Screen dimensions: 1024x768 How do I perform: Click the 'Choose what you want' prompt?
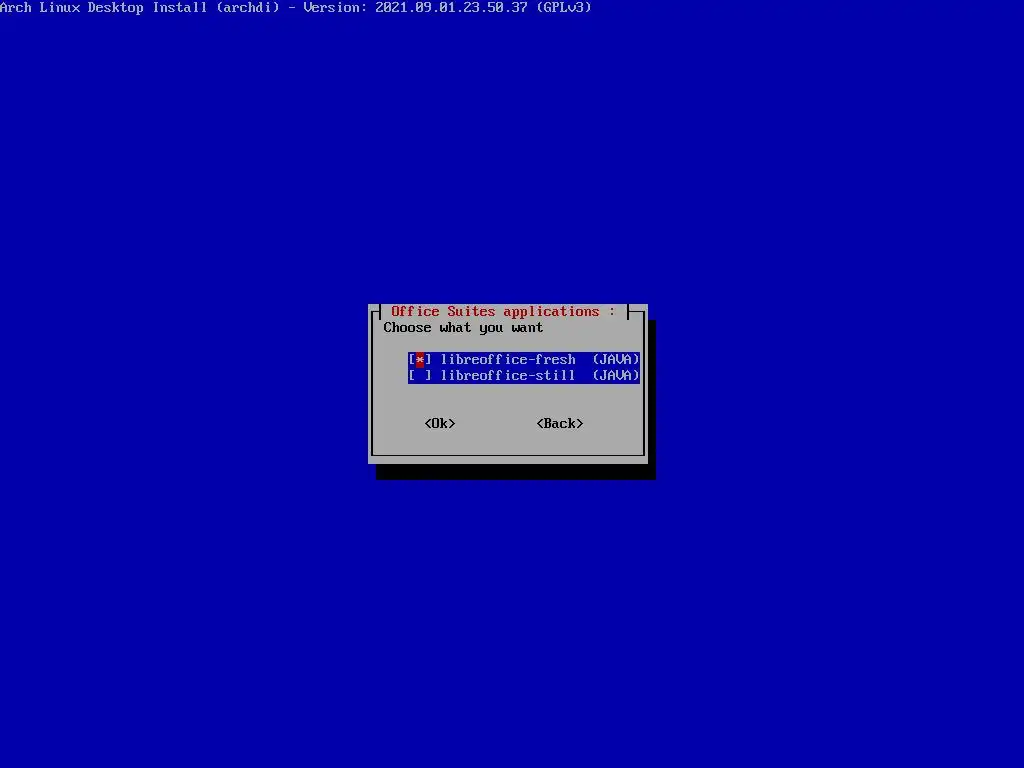tap(463, 328)
